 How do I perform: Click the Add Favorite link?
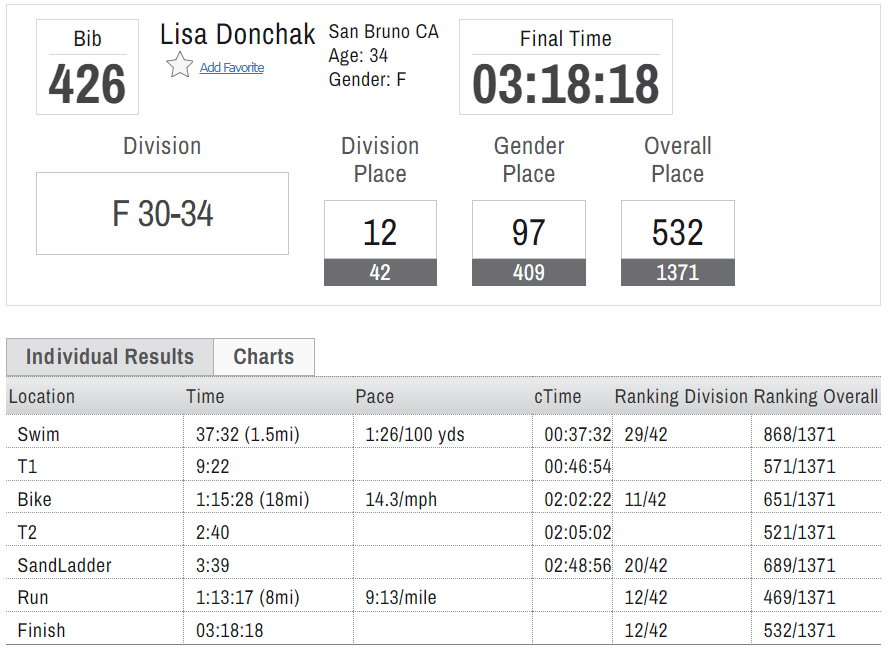(231, 68)
